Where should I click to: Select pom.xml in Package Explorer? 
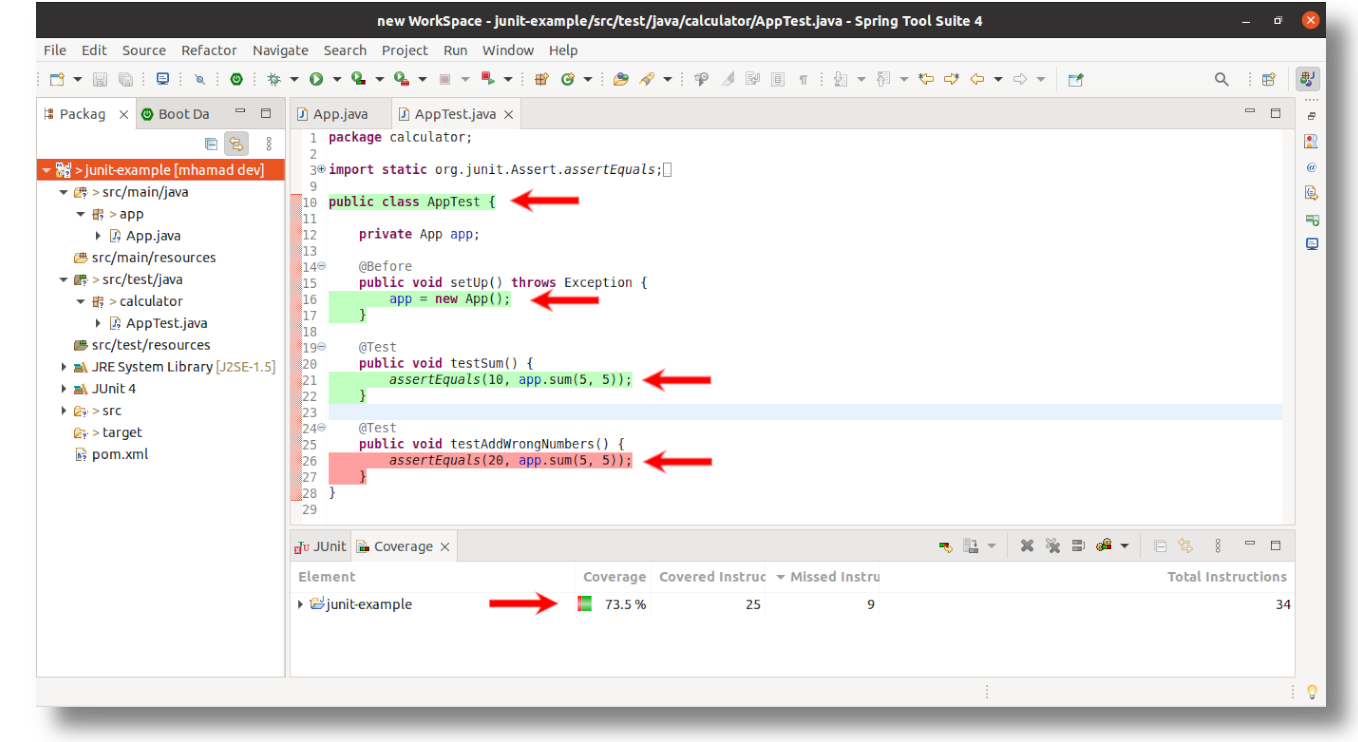click(x=121, y=454)
